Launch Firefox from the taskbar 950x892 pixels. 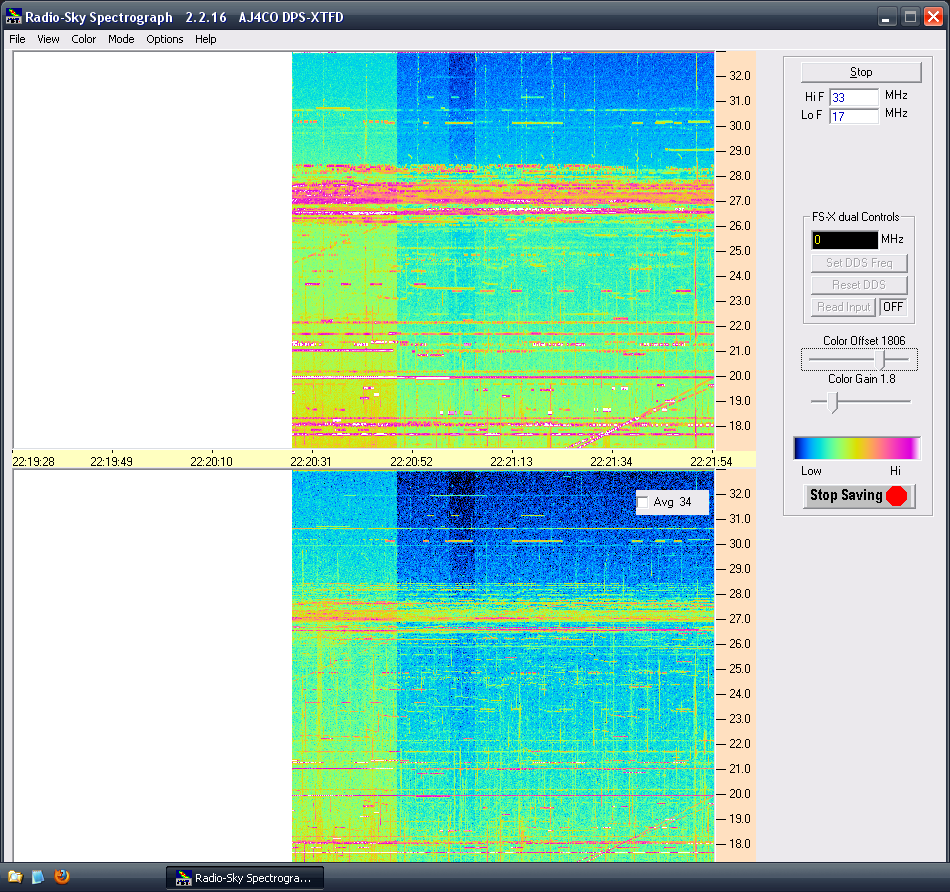[62, 877]
